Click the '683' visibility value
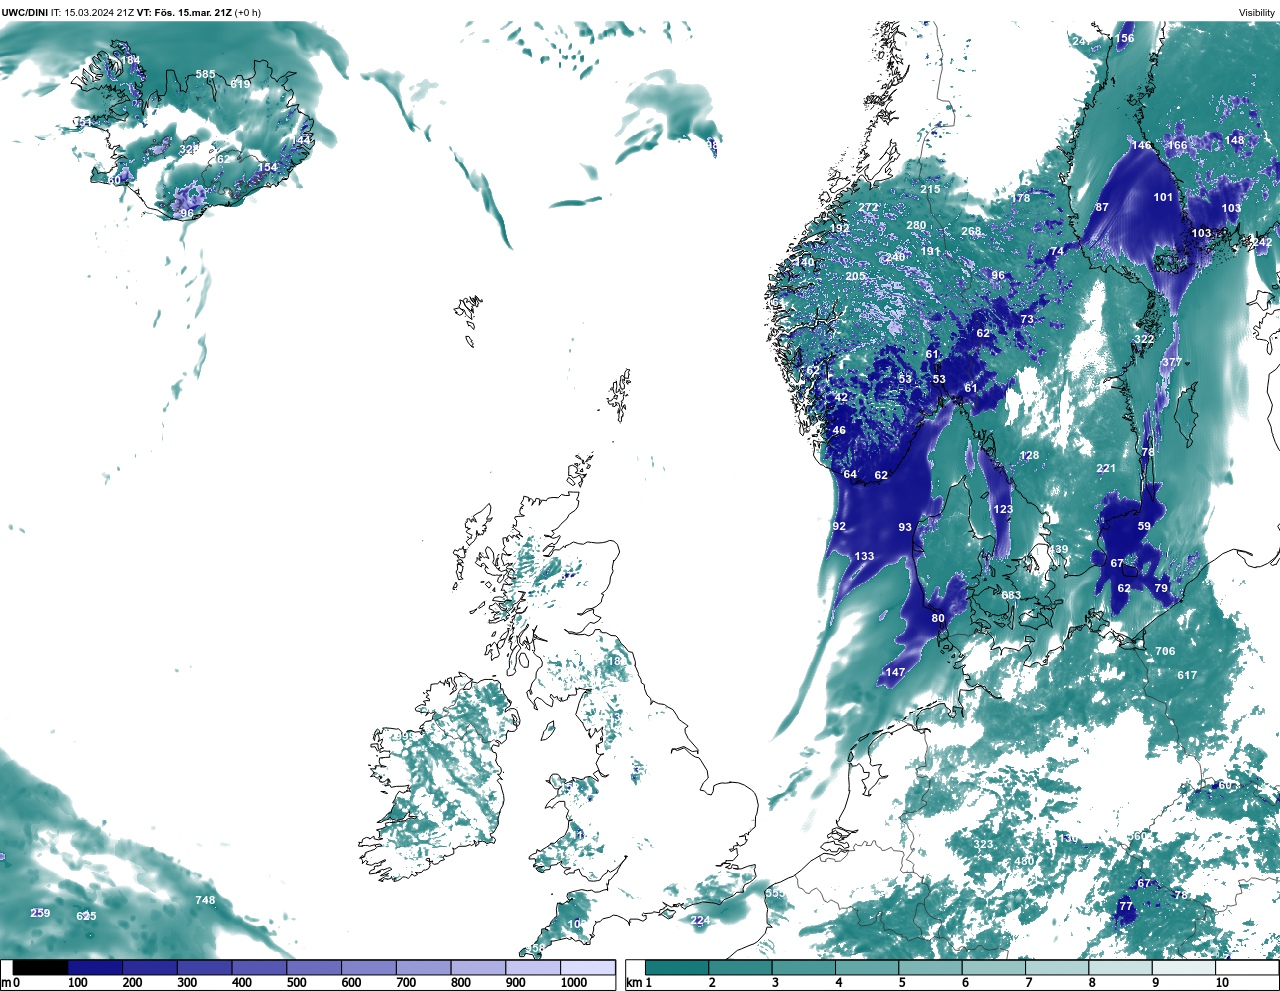The height and width of the screenshot is (991, 1280). (x=1011, y=595)
